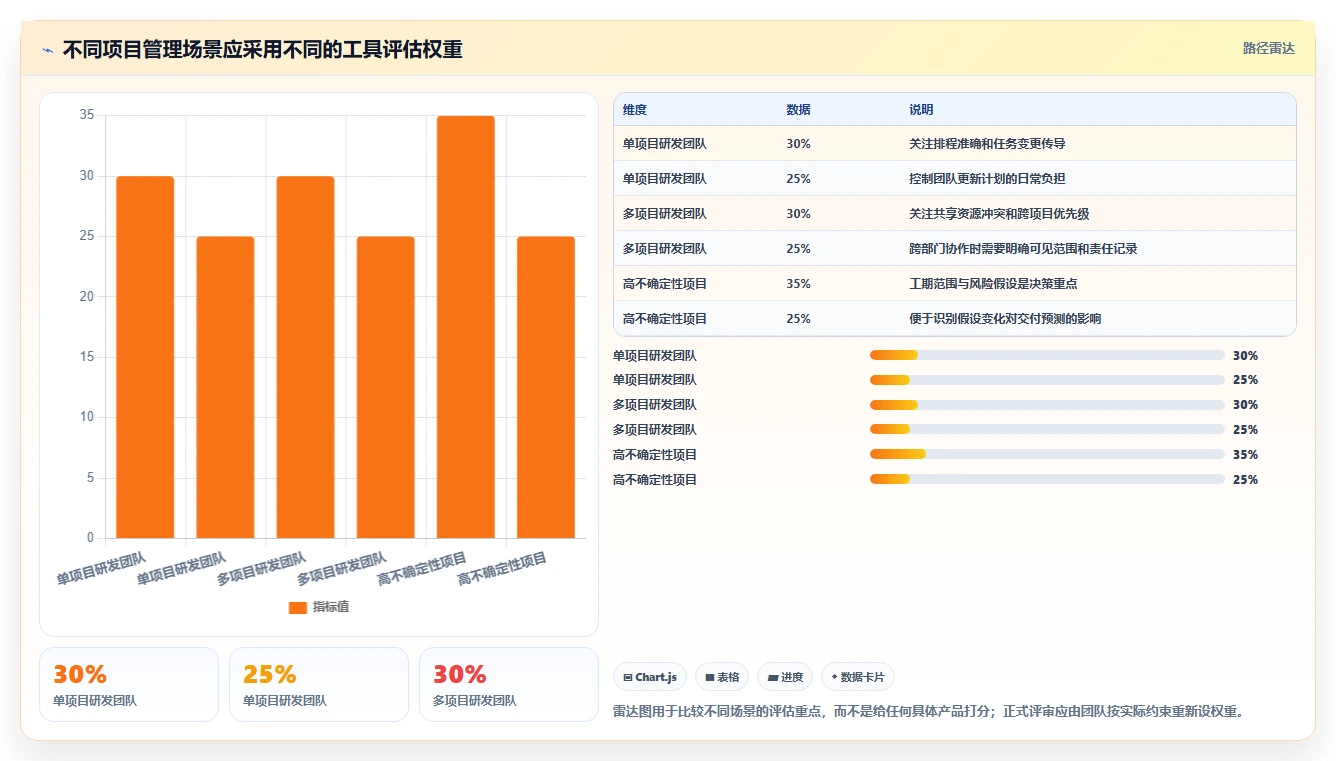1336x761 pixels.
Task: Click the 25% progress bar for 单项目研发团队
Action: click(1047, 380)
